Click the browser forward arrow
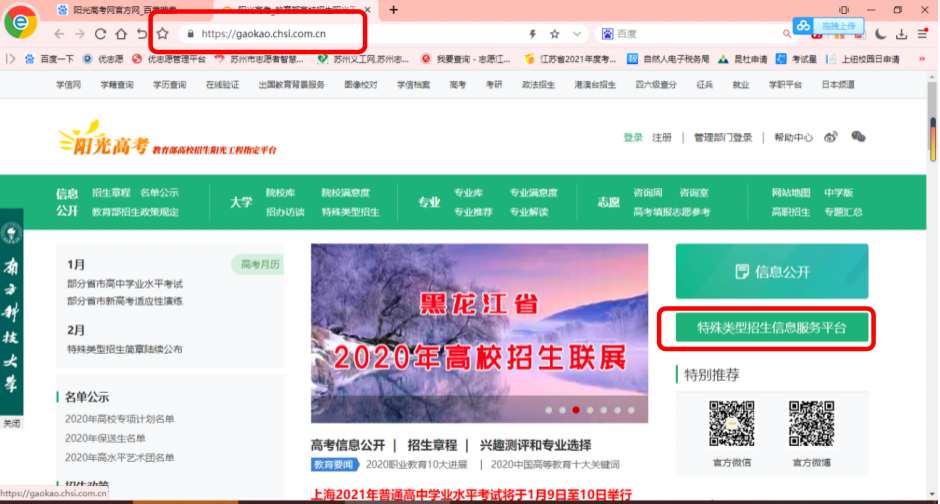This screenshot has height=504, width=940. pyautogui.click(x=79, y=34)
